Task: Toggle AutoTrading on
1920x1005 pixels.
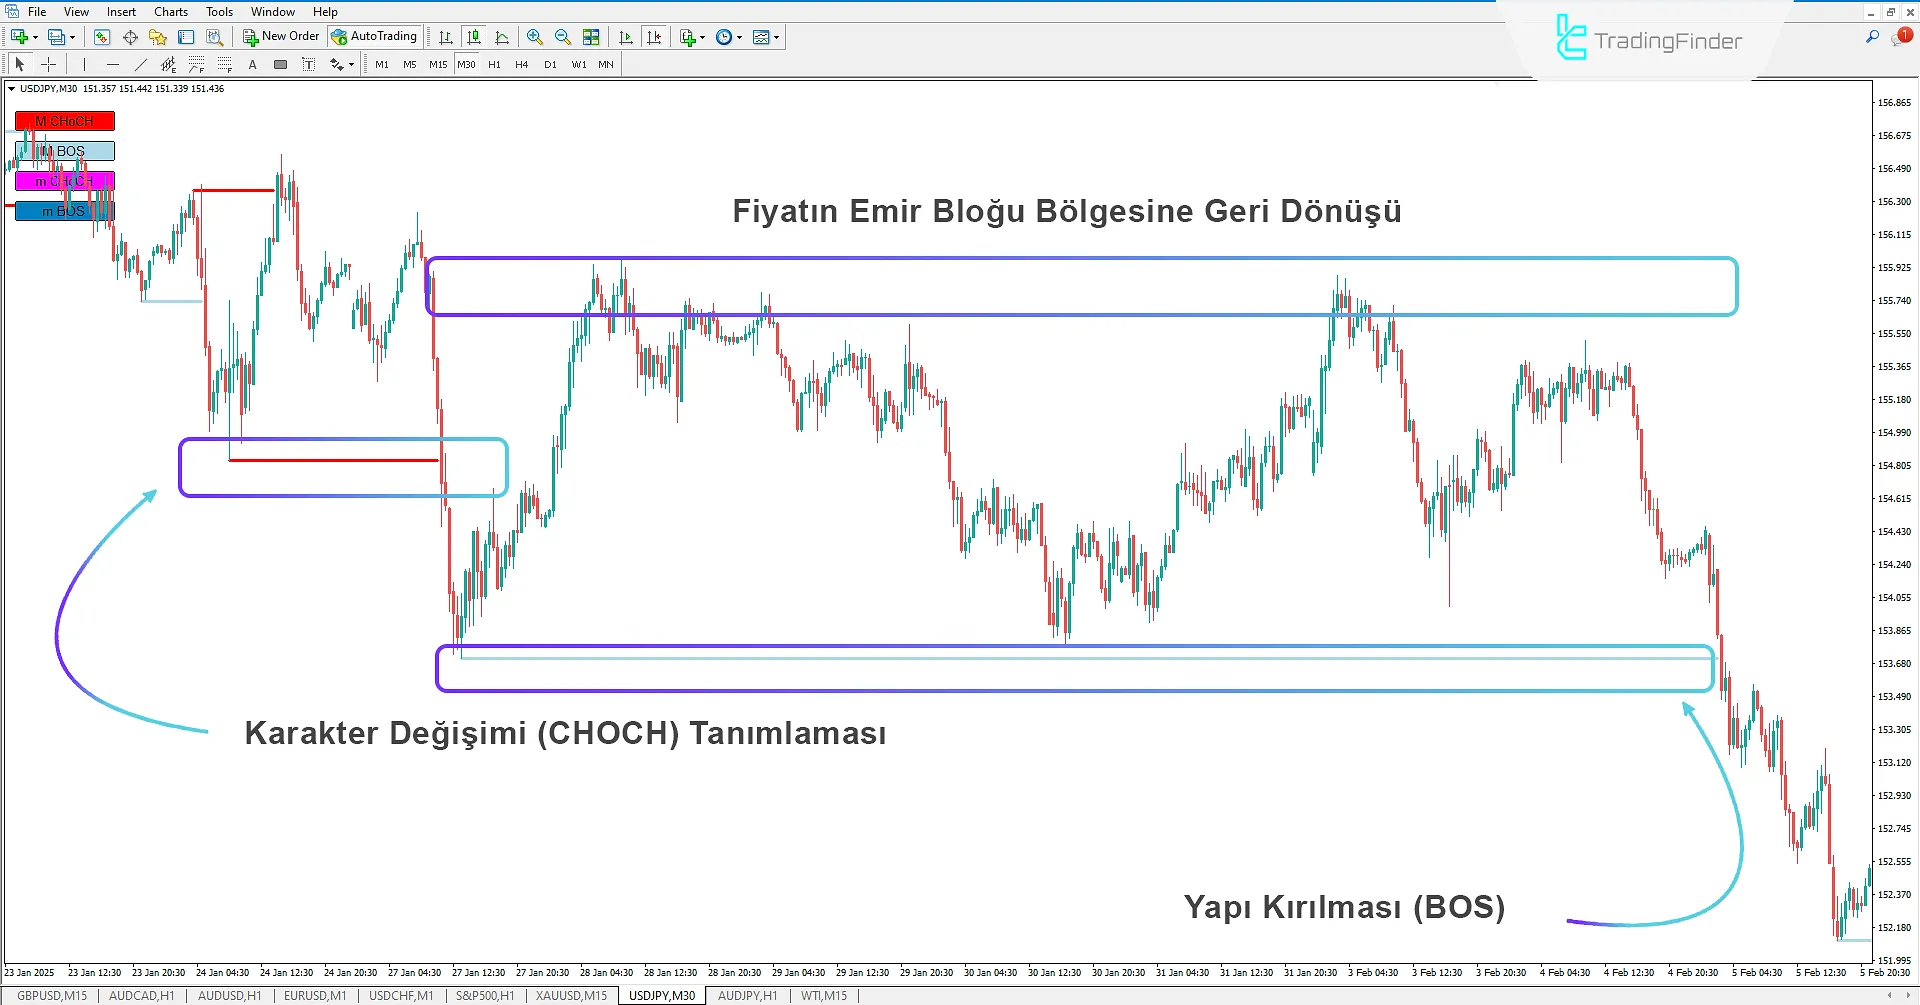Action: click(374, 36)
